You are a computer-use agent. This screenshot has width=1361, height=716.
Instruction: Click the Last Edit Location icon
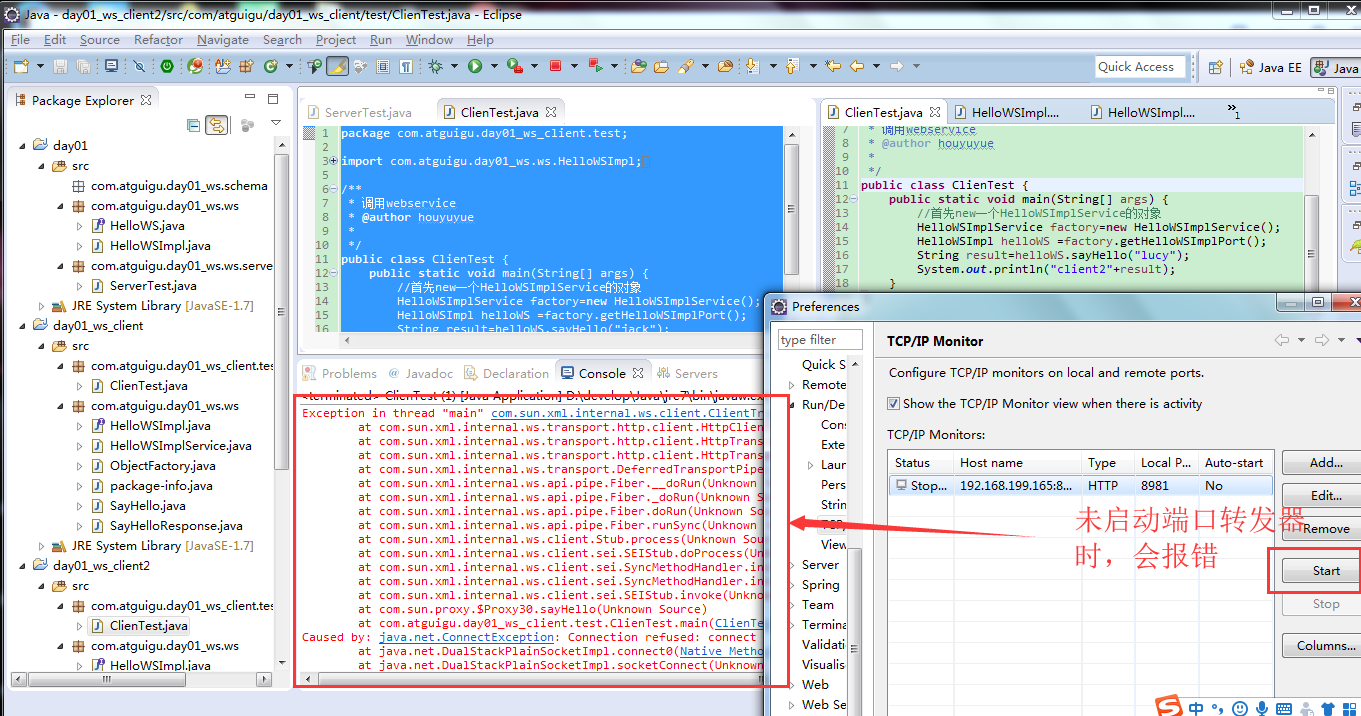[x=832, y=66]
